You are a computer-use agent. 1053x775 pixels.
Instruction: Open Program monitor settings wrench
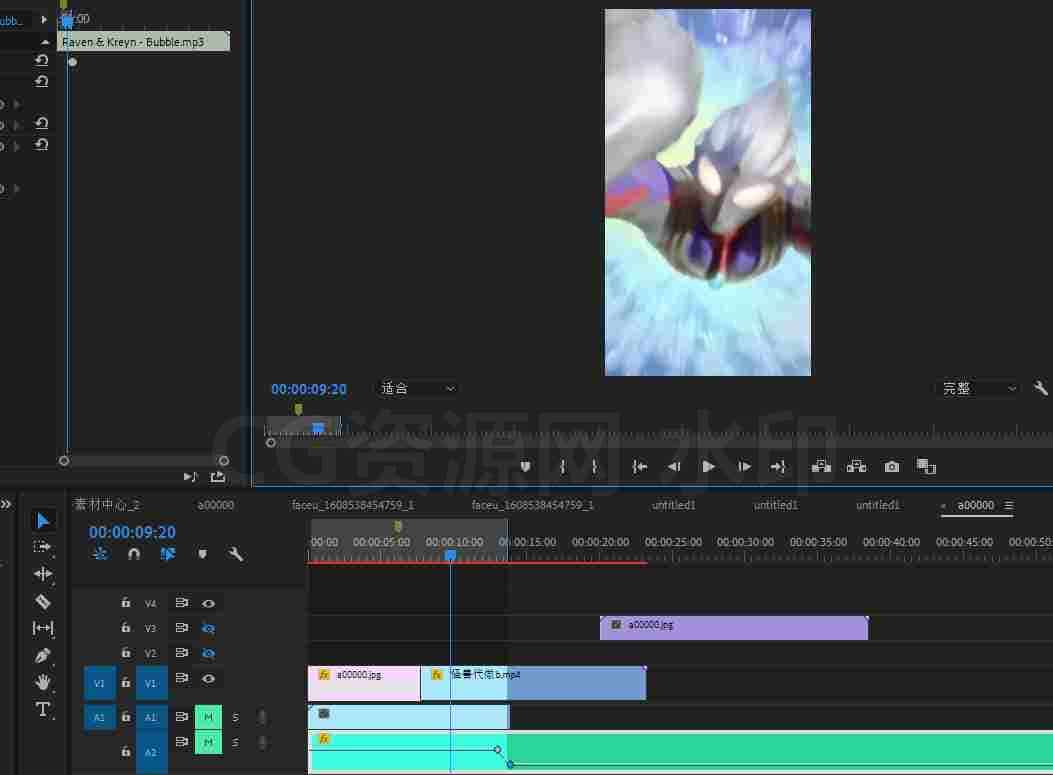(x=1041, y=388)
